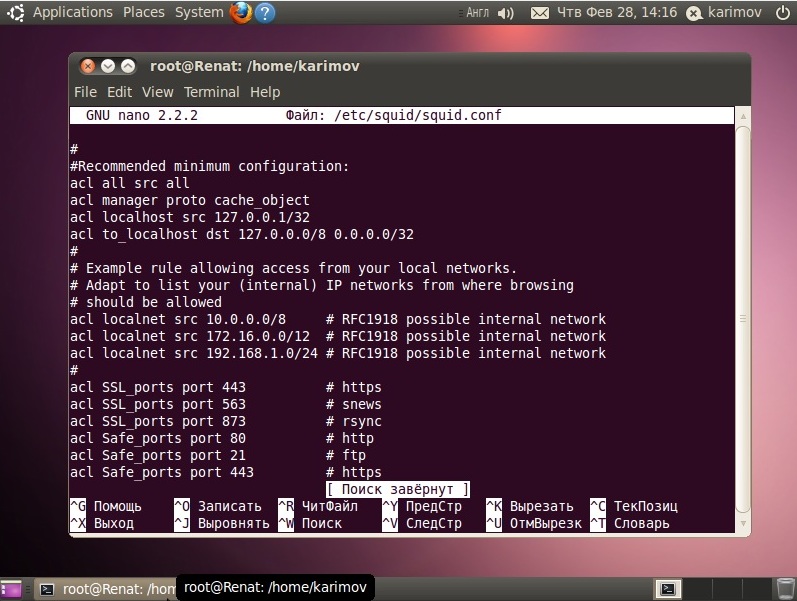Click the scrollbar up arrow
The height and width of the screenshot is (601, 797).
click(743, 116)
